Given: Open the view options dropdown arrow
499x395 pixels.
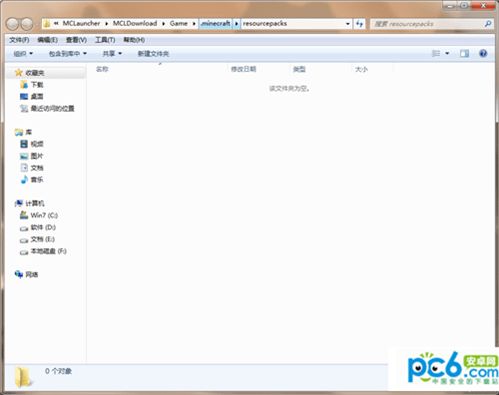Looking at the screenshot, I should tap(447, 53).
